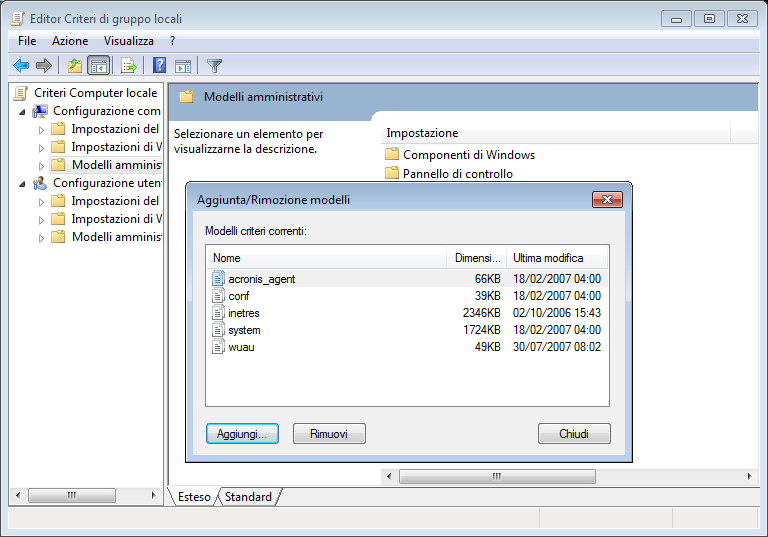Click the up one level folder icon
This screenshot has height=537, width=768.
(x=74, y=66)
